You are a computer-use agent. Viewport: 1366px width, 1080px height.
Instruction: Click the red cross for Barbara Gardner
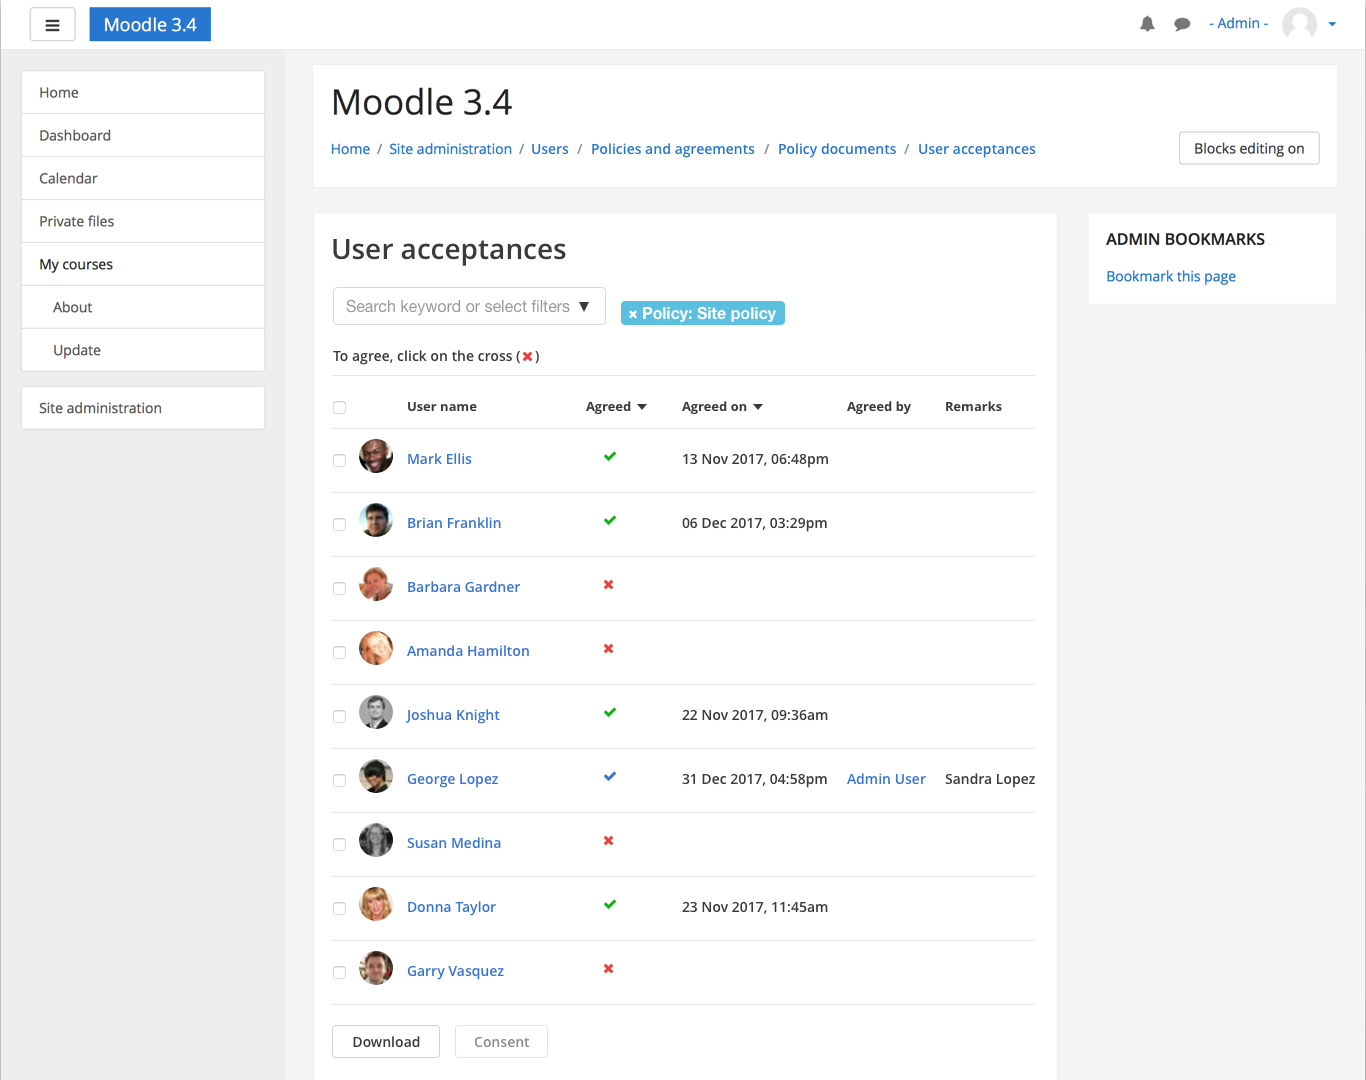tap(608, 585)
